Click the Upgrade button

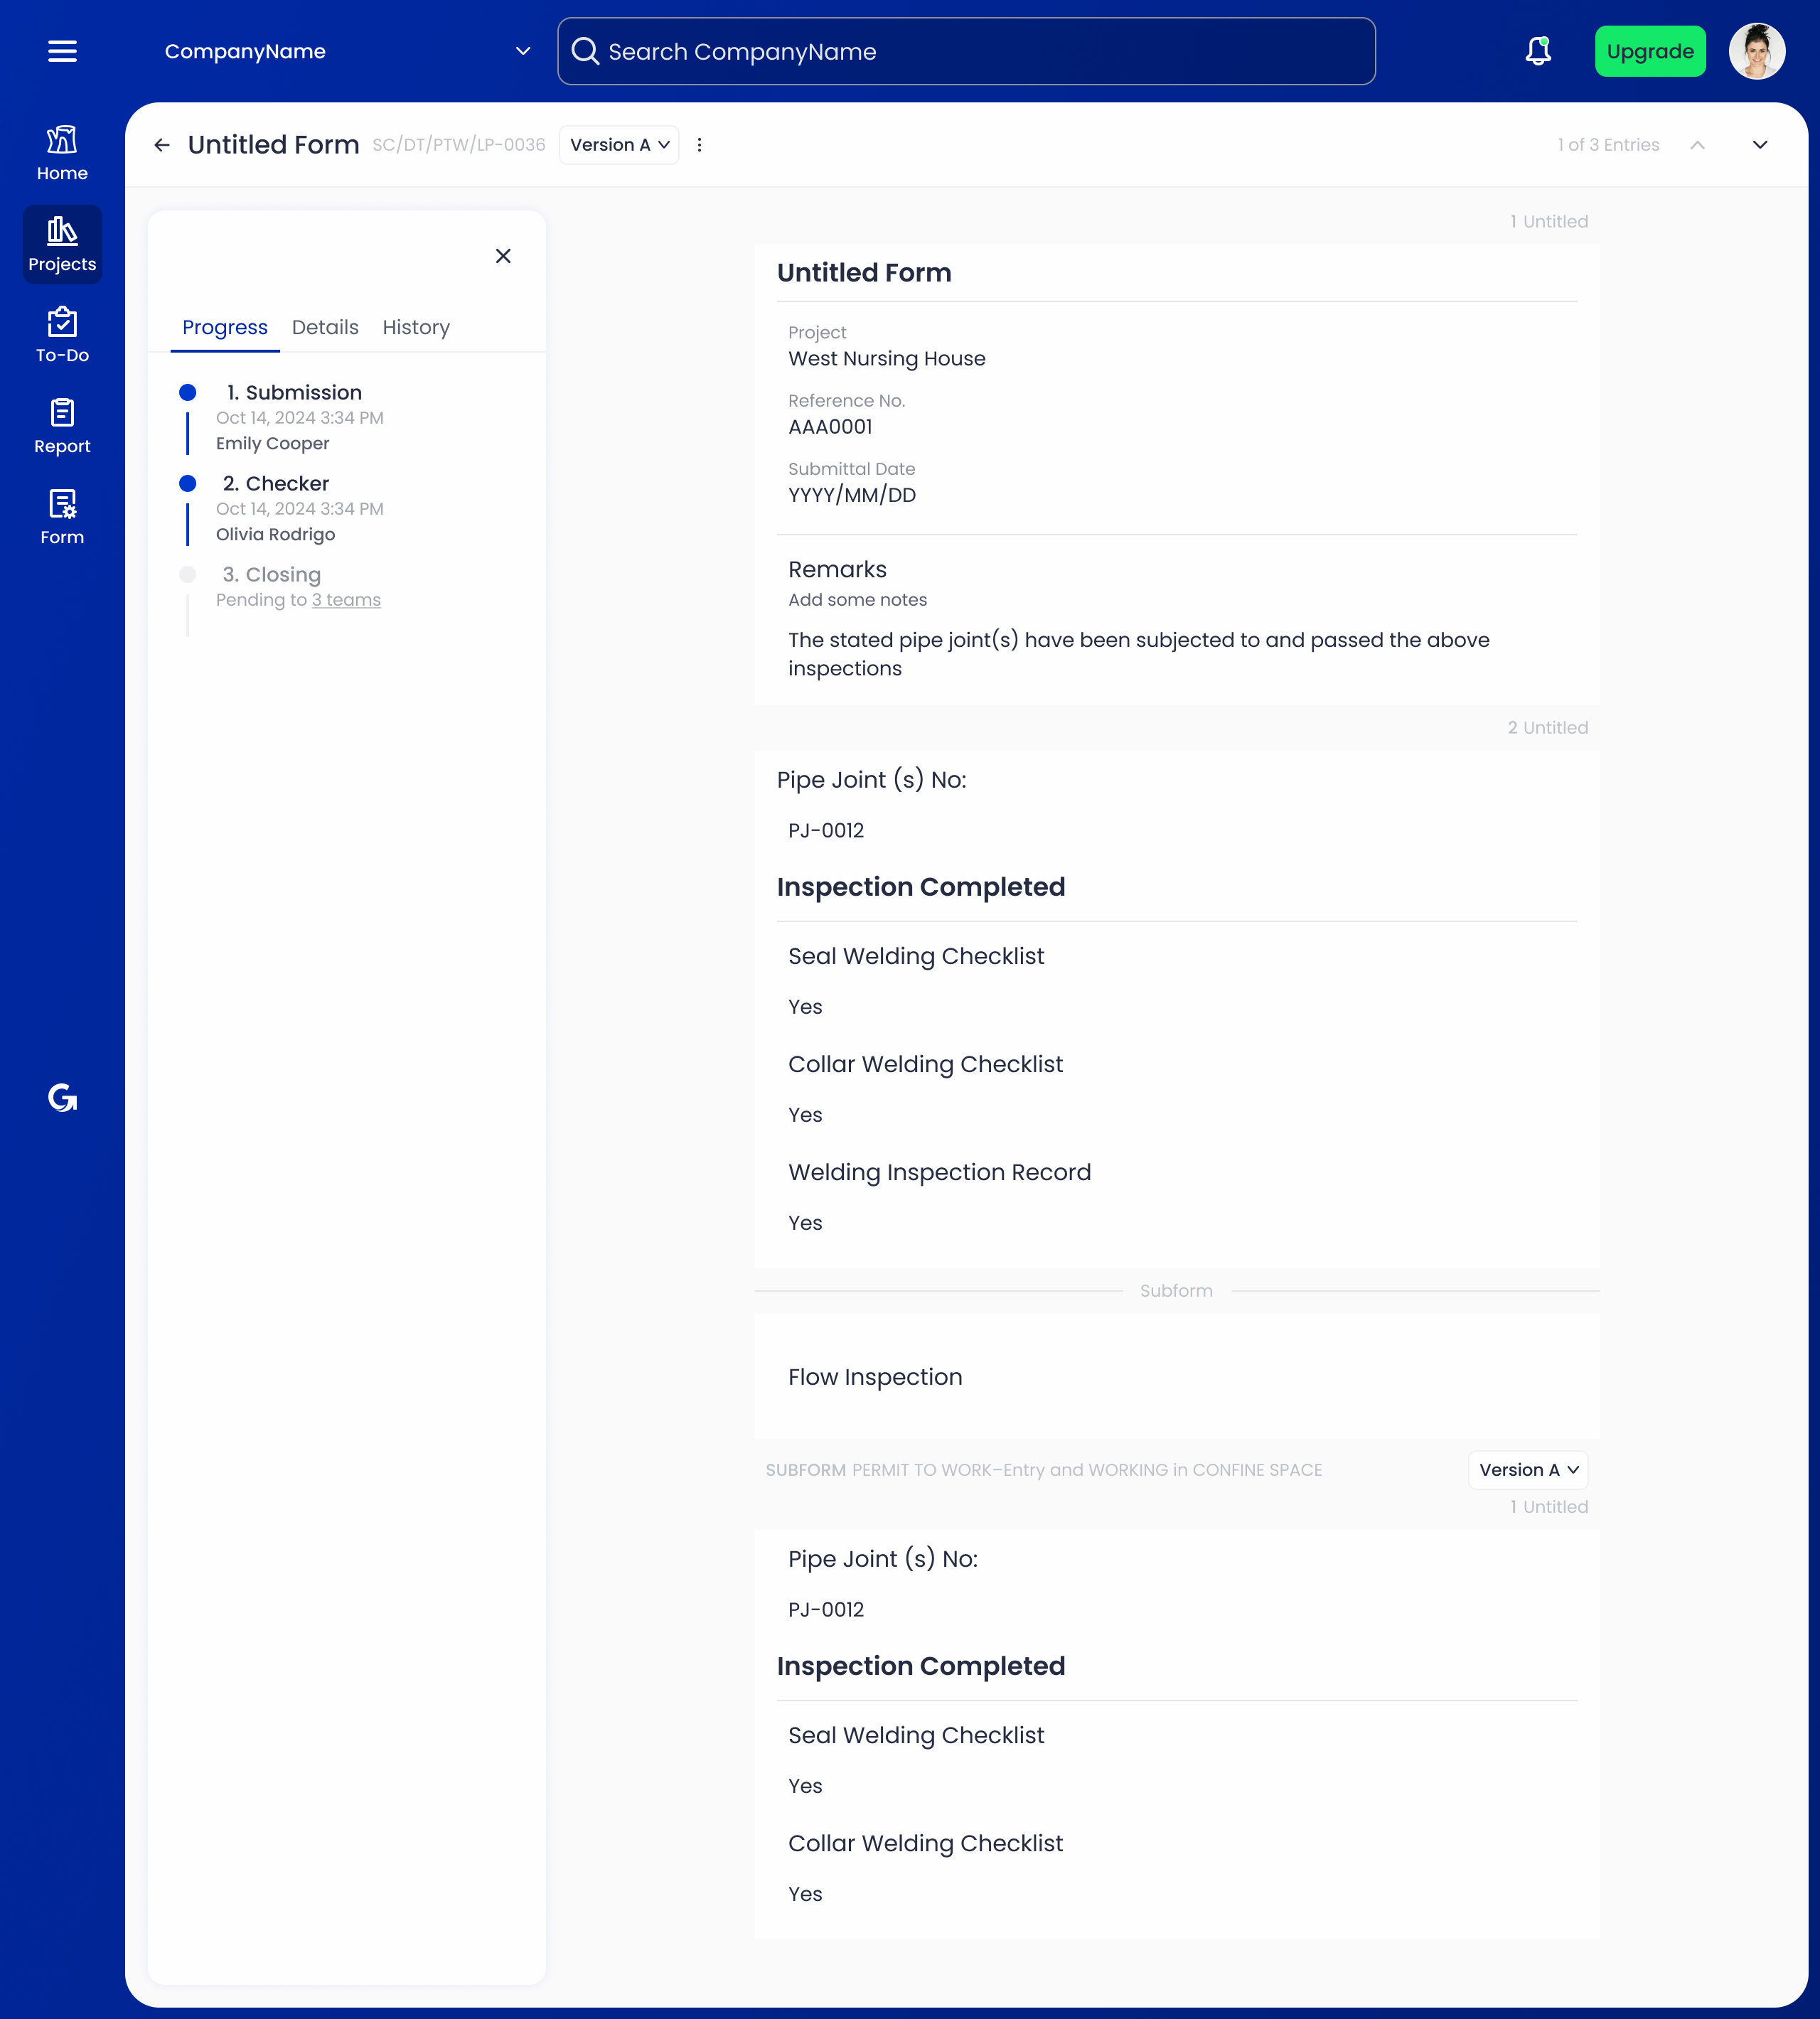[1650, 51]
